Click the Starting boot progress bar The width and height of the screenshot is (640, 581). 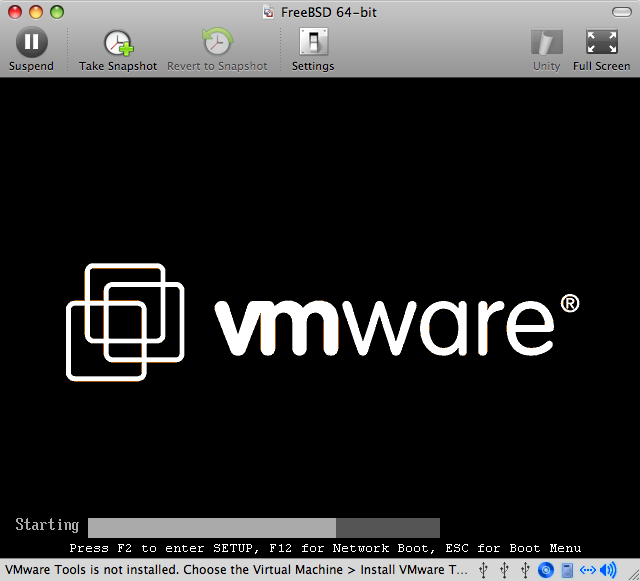pyautogui.click(x=263, y=528)
